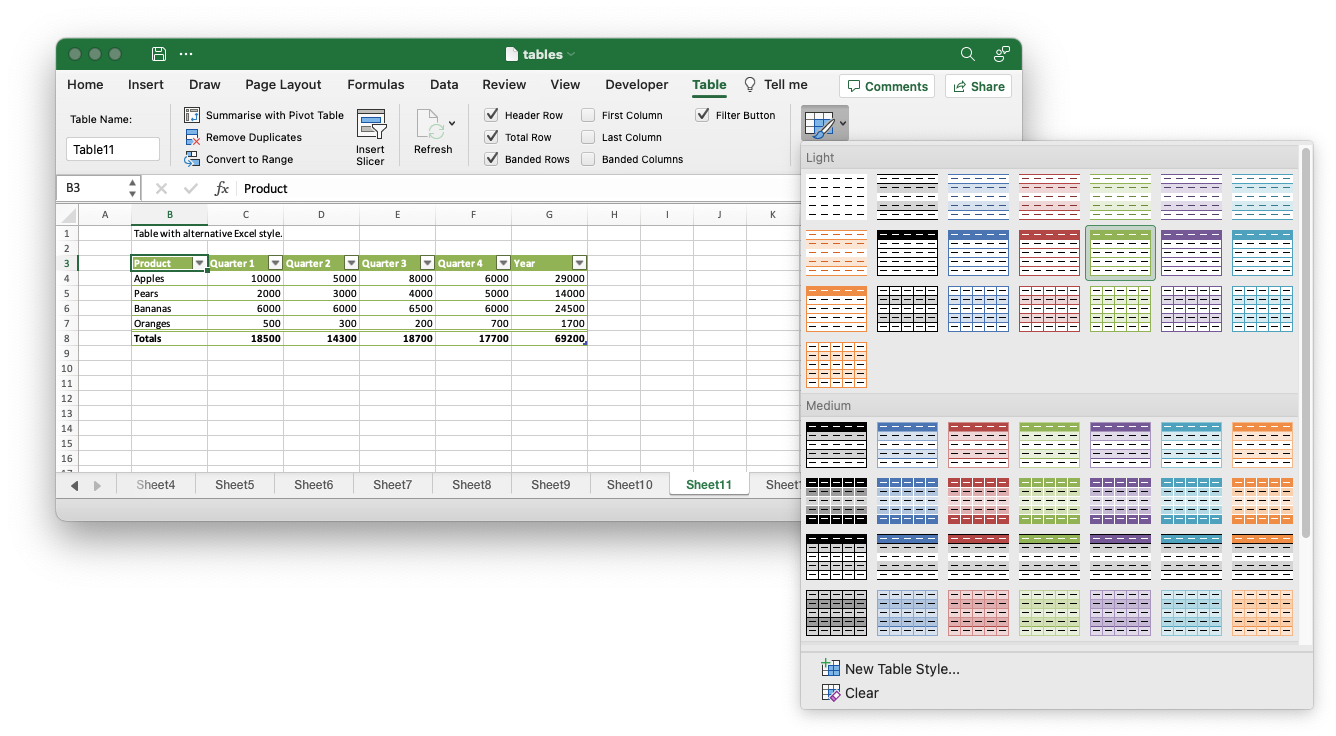Open the Year column filter dropdown
This screenshot has width=1336, height=736.
coord(579,263)
